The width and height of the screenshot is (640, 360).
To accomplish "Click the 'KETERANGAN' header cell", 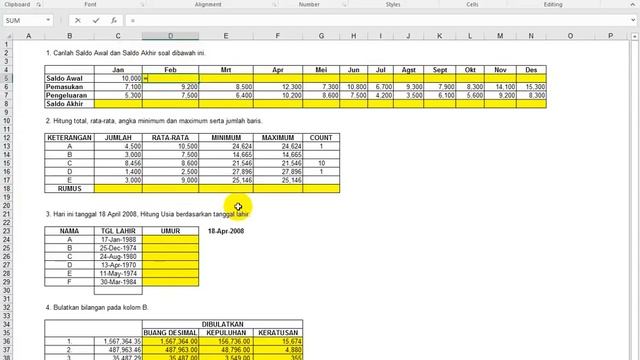I will tap(69, 138).
